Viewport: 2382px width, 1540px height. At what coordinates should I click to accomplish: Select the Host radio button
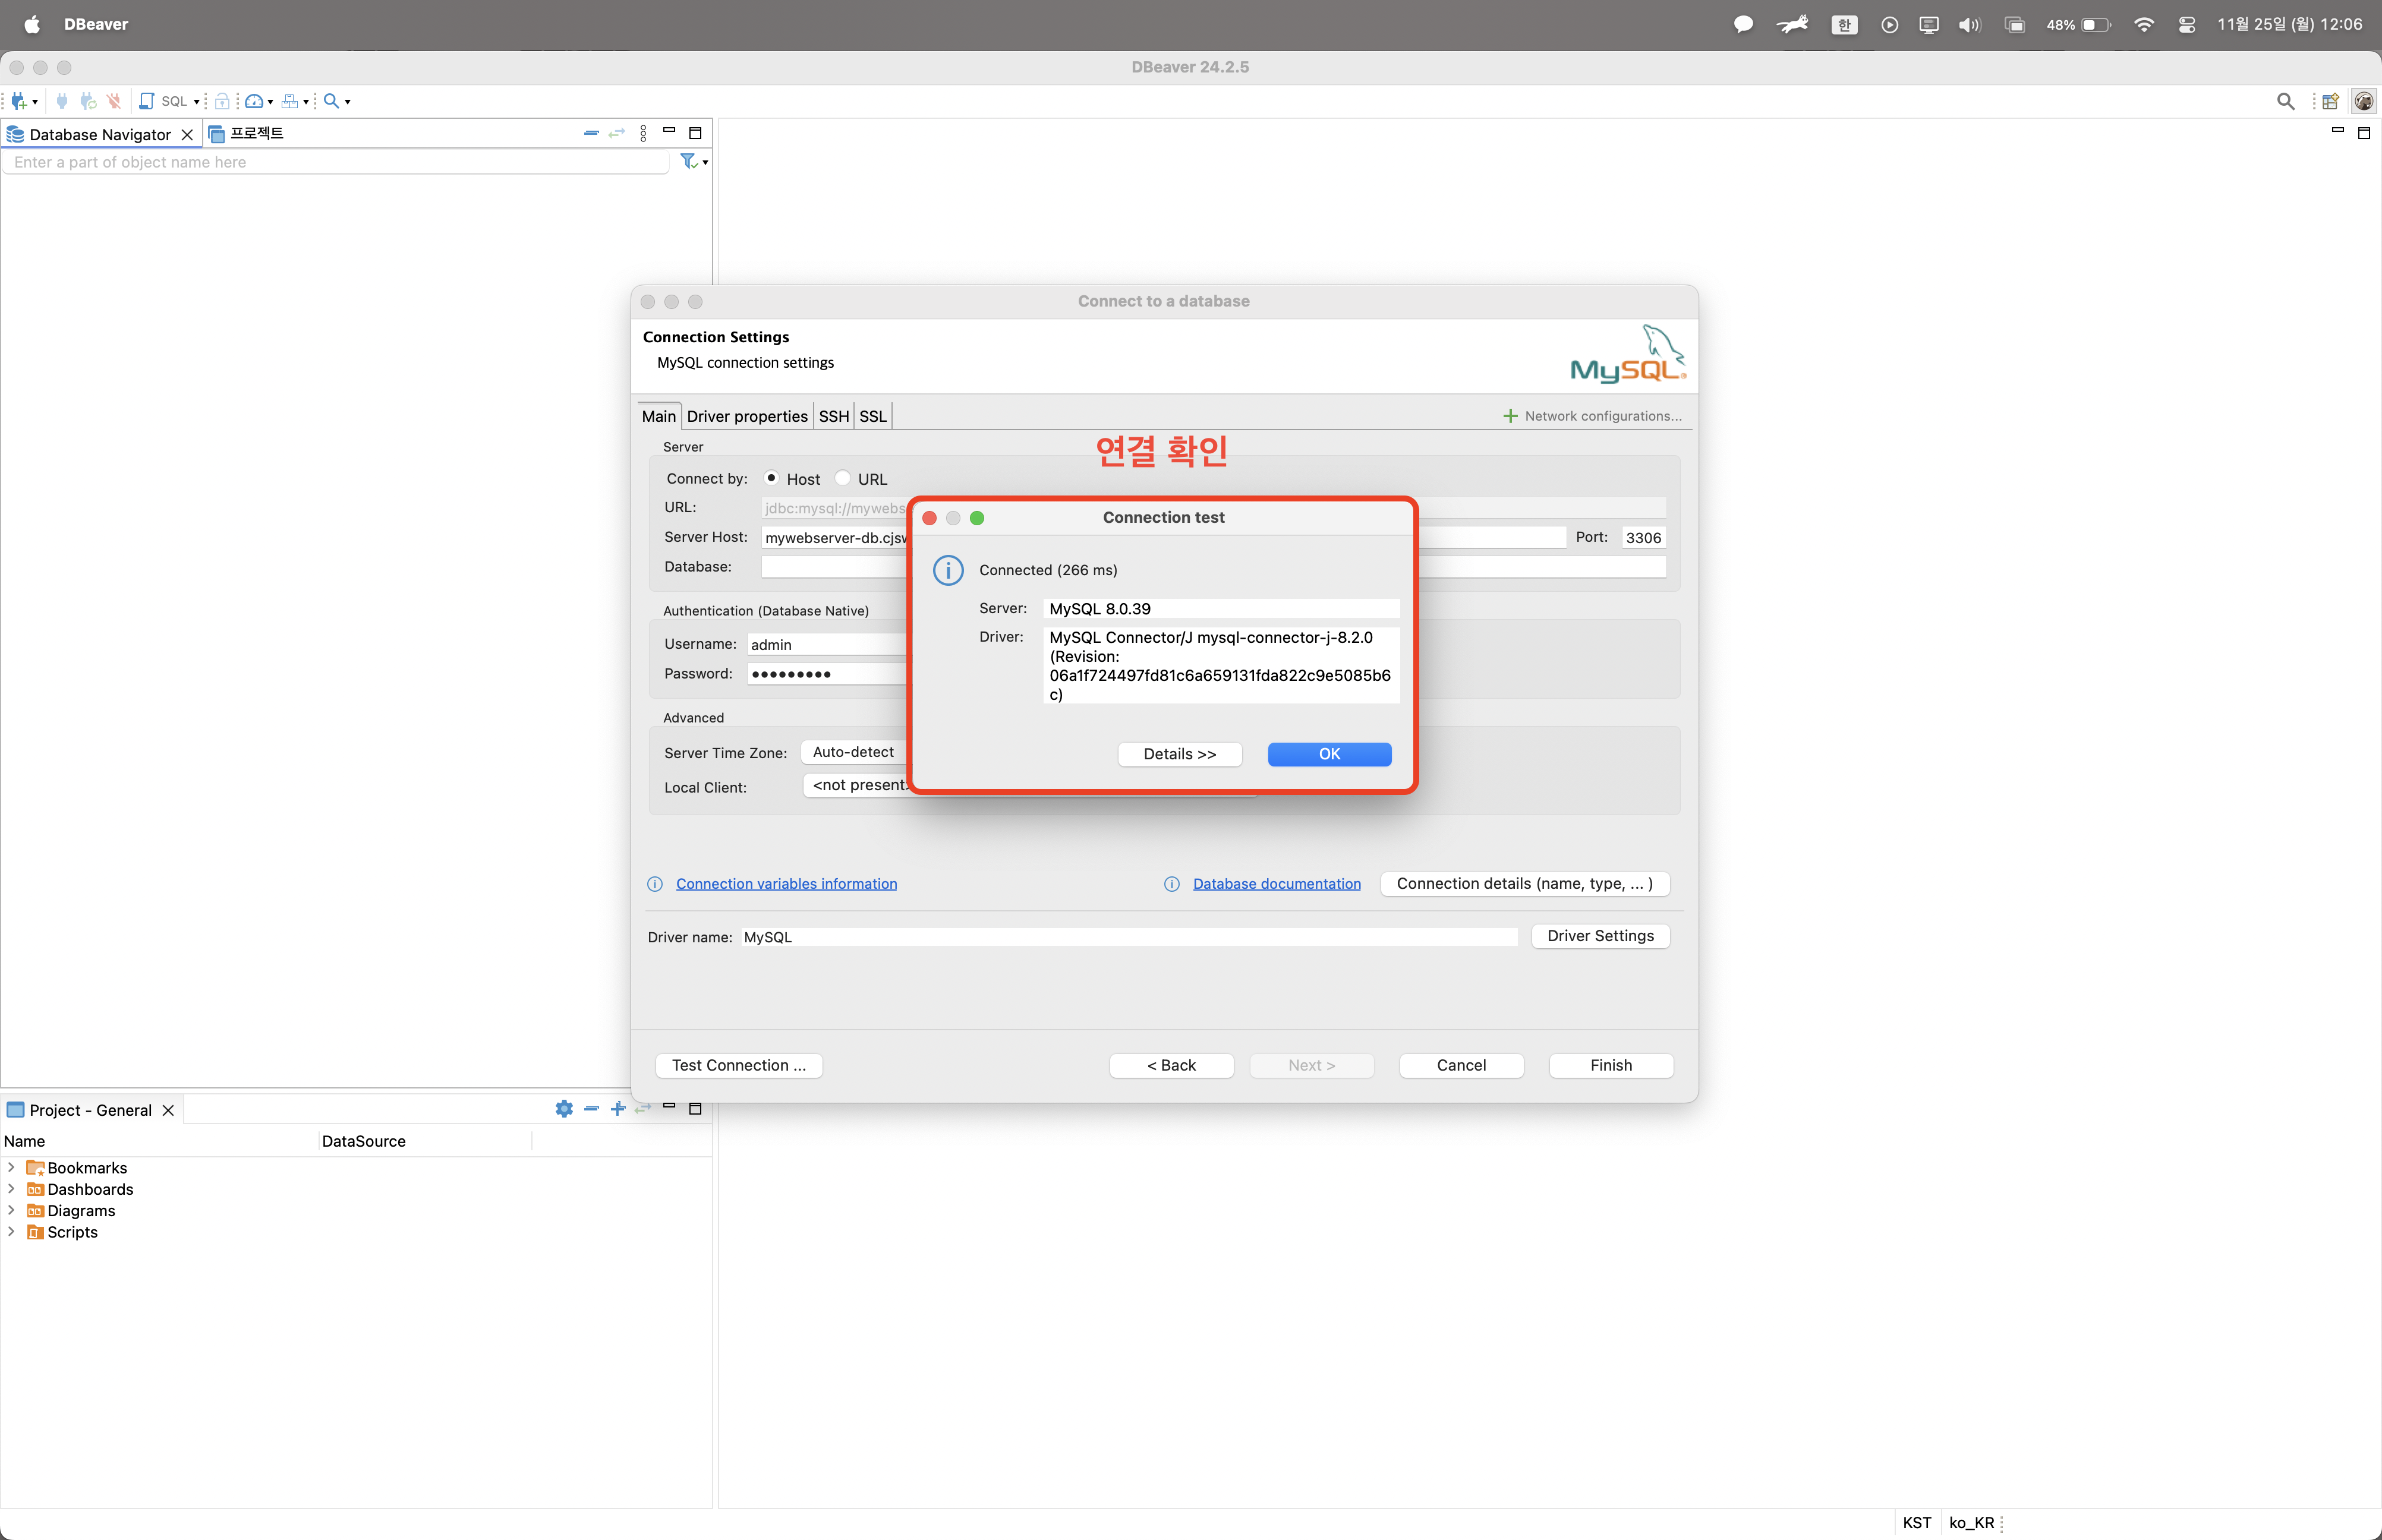point(772,479)
